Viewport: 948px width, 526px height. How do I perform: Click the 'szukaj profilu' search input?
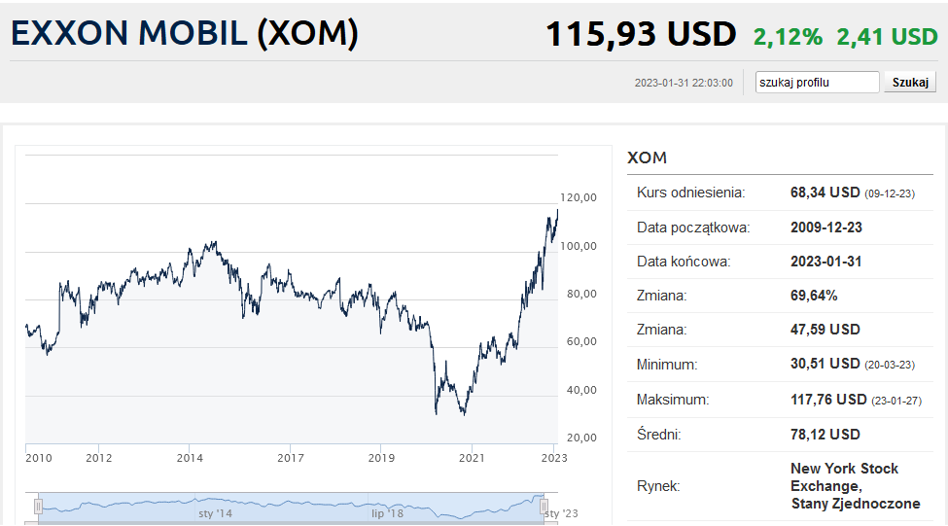point(817,82)
